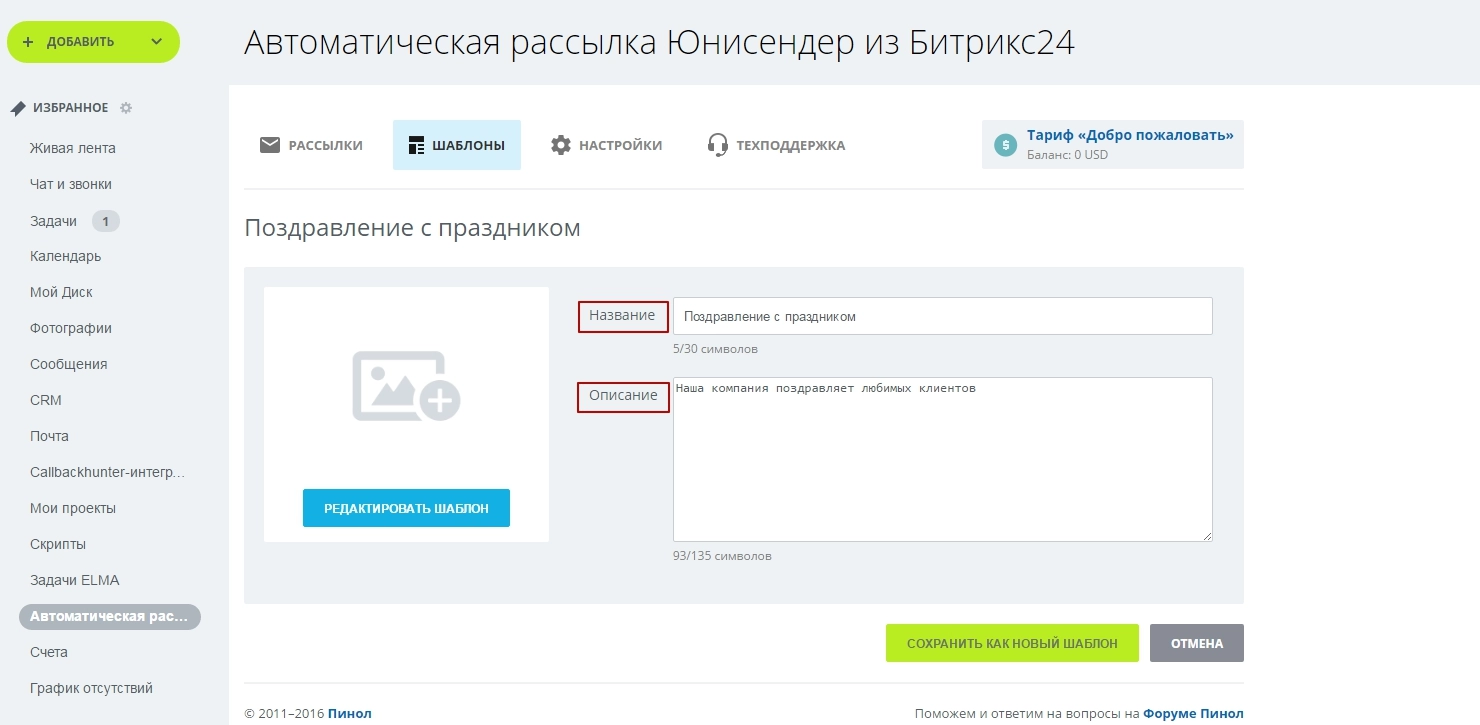Expand the Добавить dropdown arrow
Viewport: 1480px width, 725px height.
pos(156,42)
